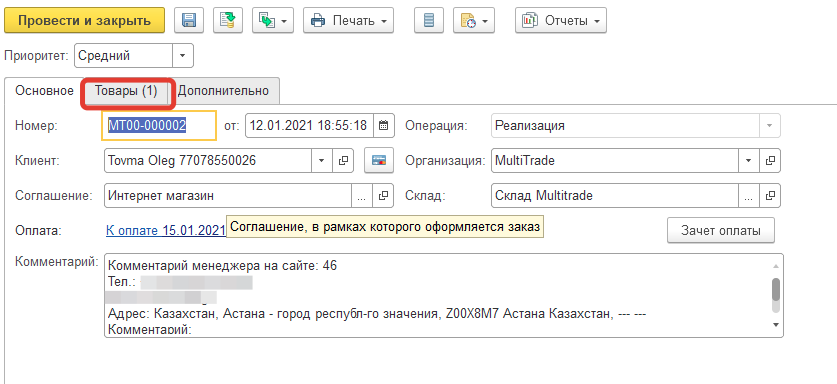Click the Соглашение field Интернет магазин
Viewport: 837px width, 384px height.
(228, 195)
